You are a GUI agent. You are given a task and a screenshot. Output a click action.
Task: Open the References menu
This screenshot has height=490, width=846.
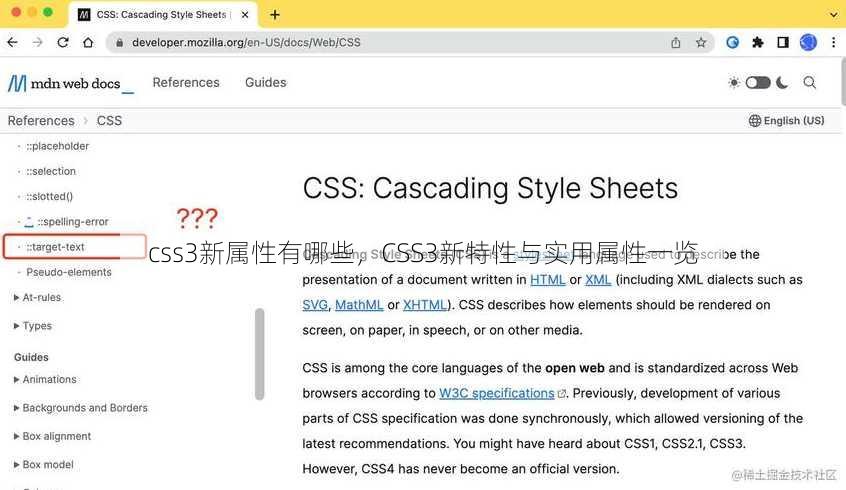186,83
